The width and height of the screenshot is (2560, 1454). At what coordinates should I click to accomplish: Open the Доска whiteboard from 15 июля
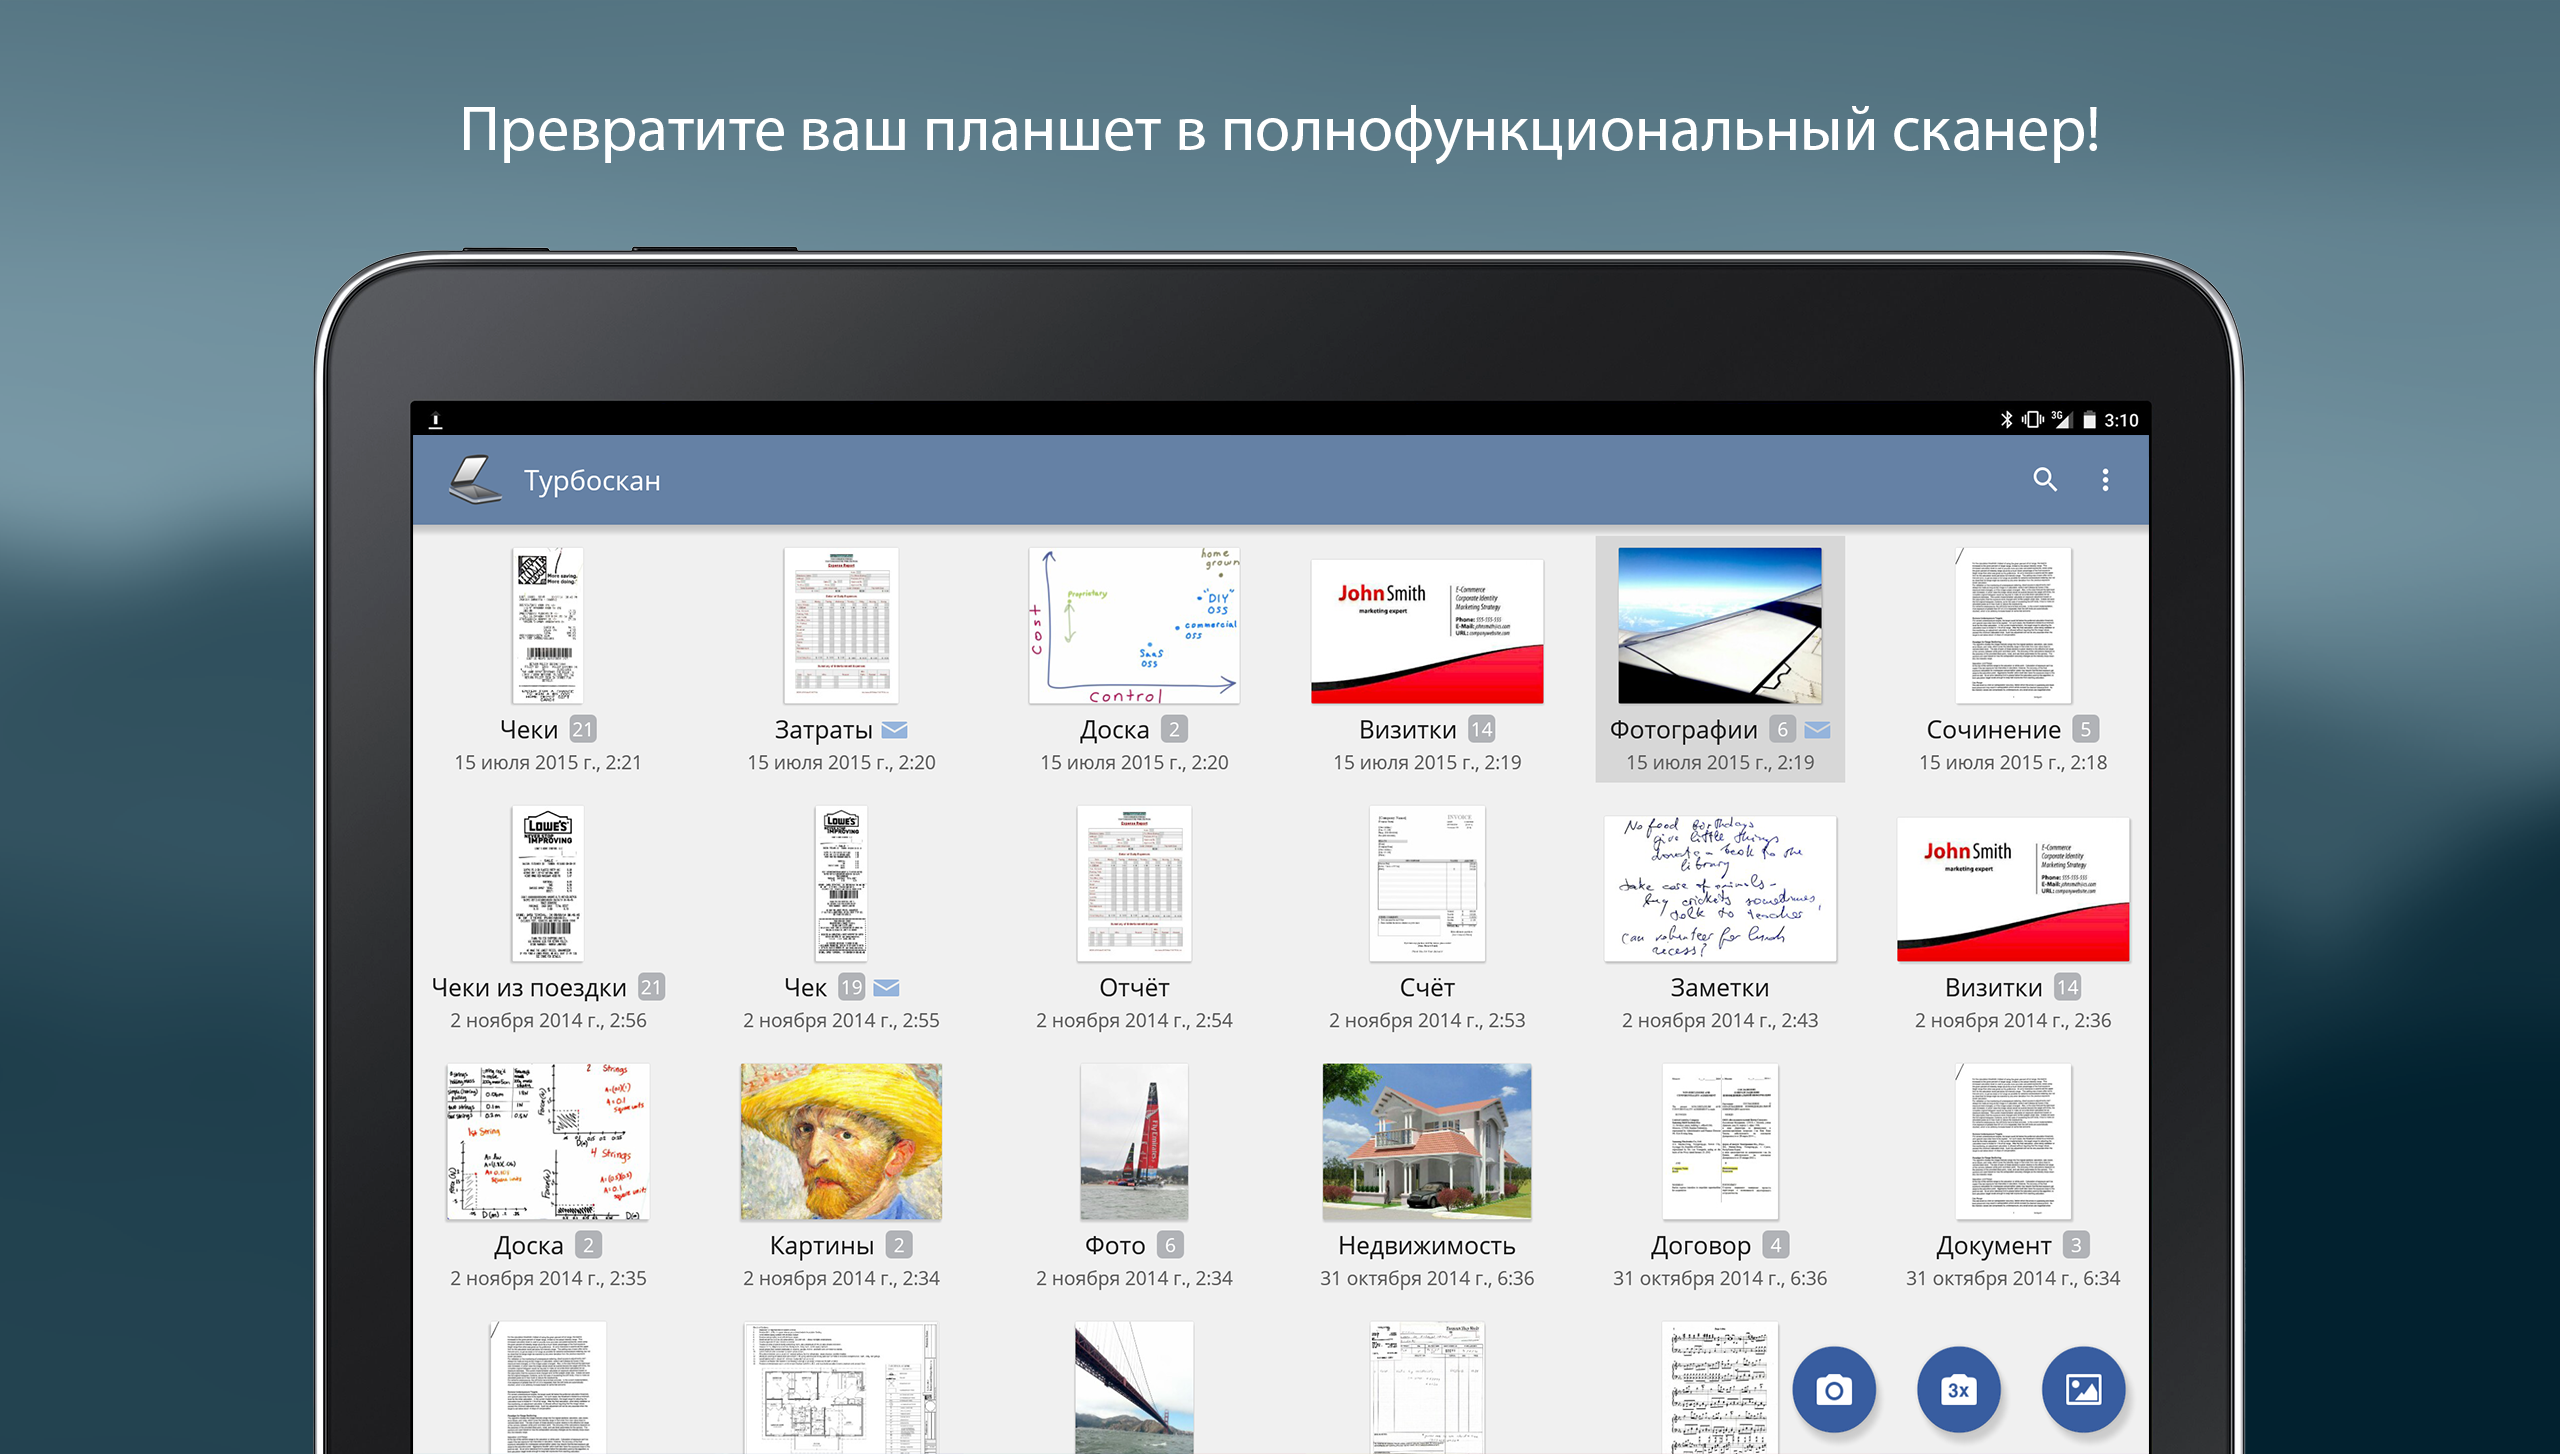(x=1134, y=625)
